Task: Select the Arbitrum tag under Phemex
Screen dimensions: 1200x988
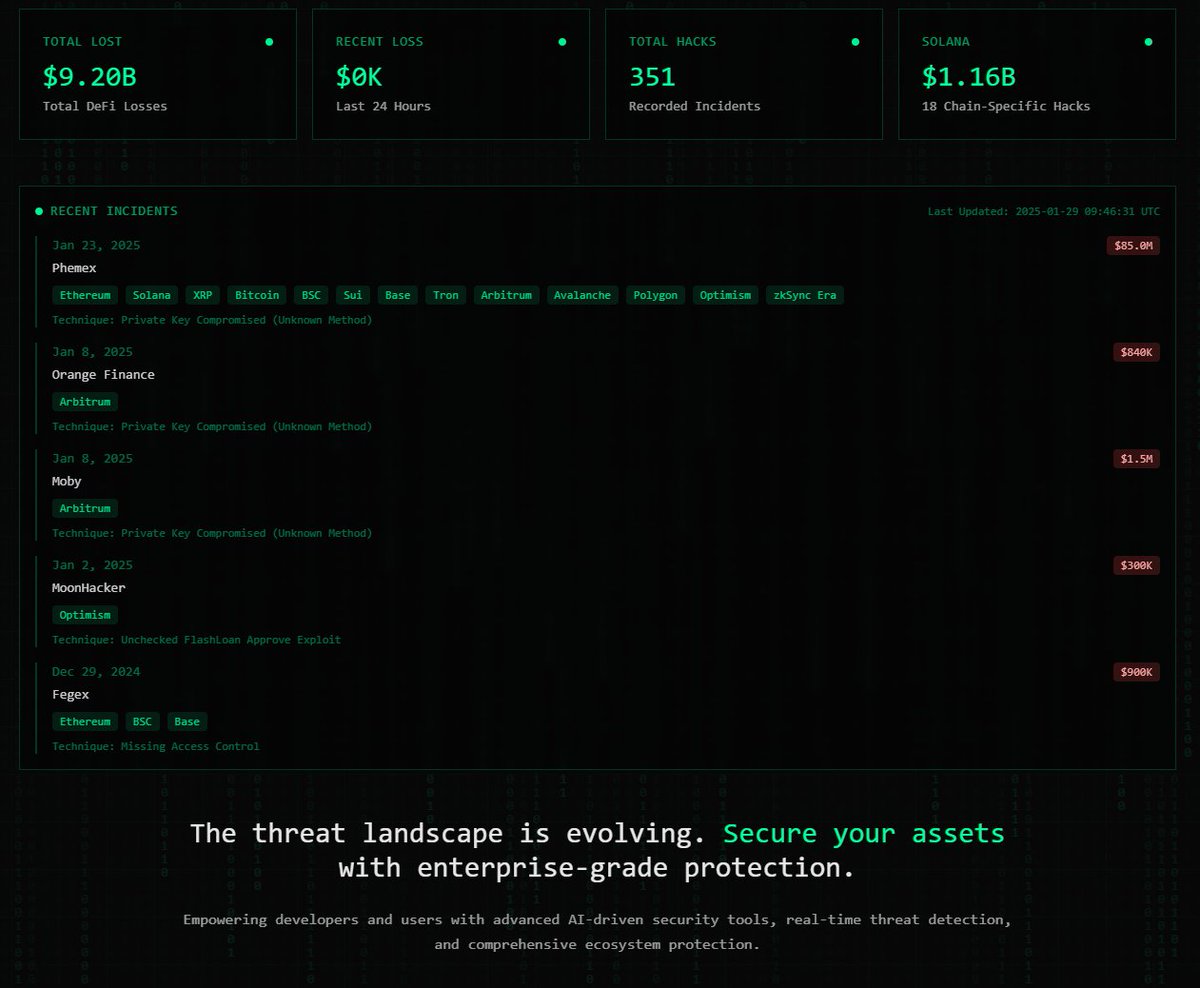Action: click(506, 295)
